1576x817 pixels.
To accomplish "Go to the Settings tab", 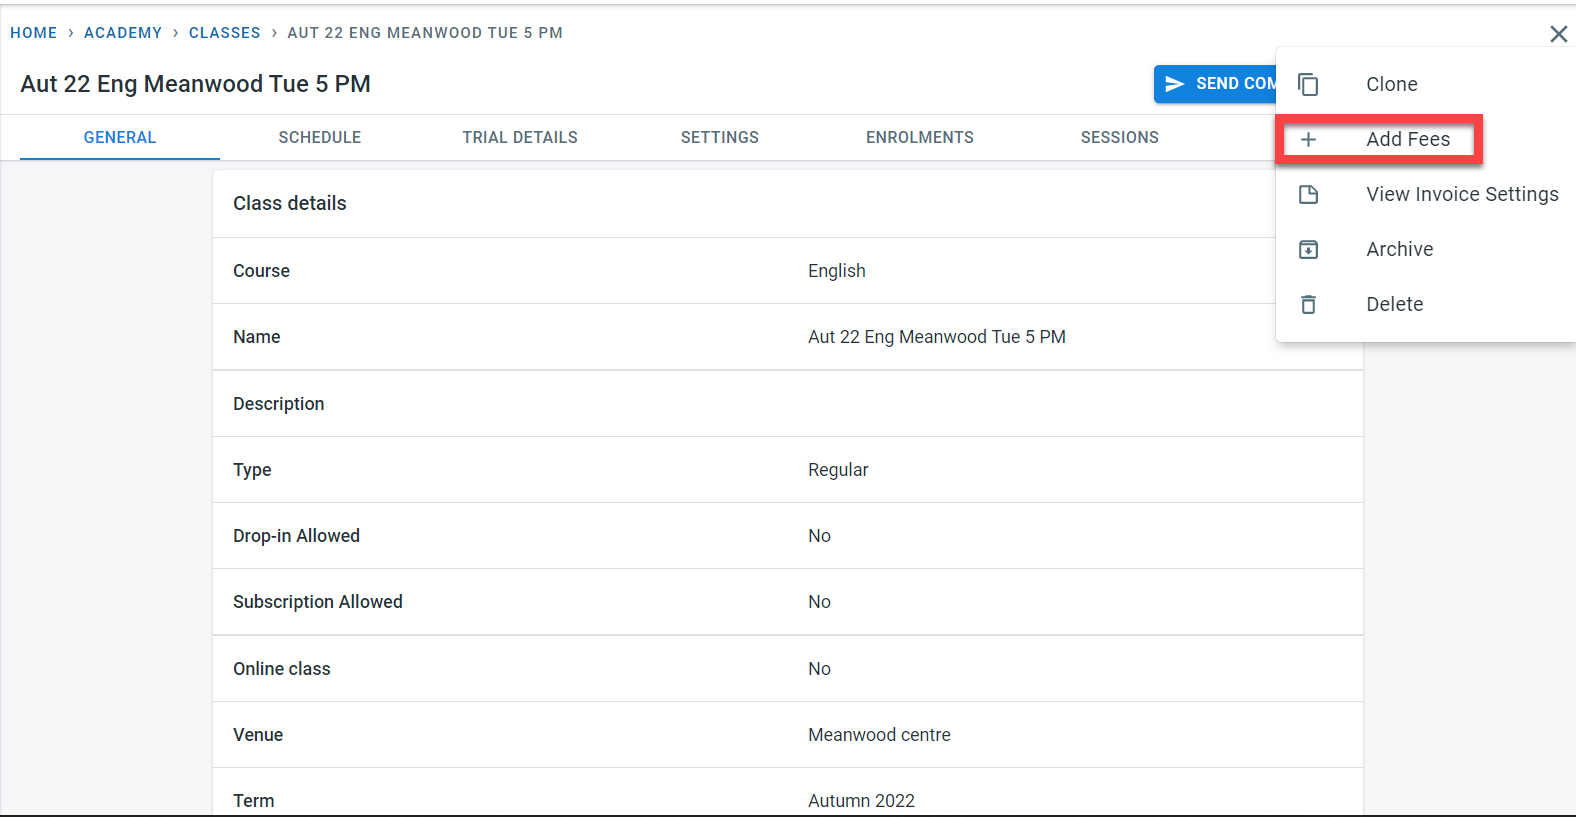I will coord(720,138).
